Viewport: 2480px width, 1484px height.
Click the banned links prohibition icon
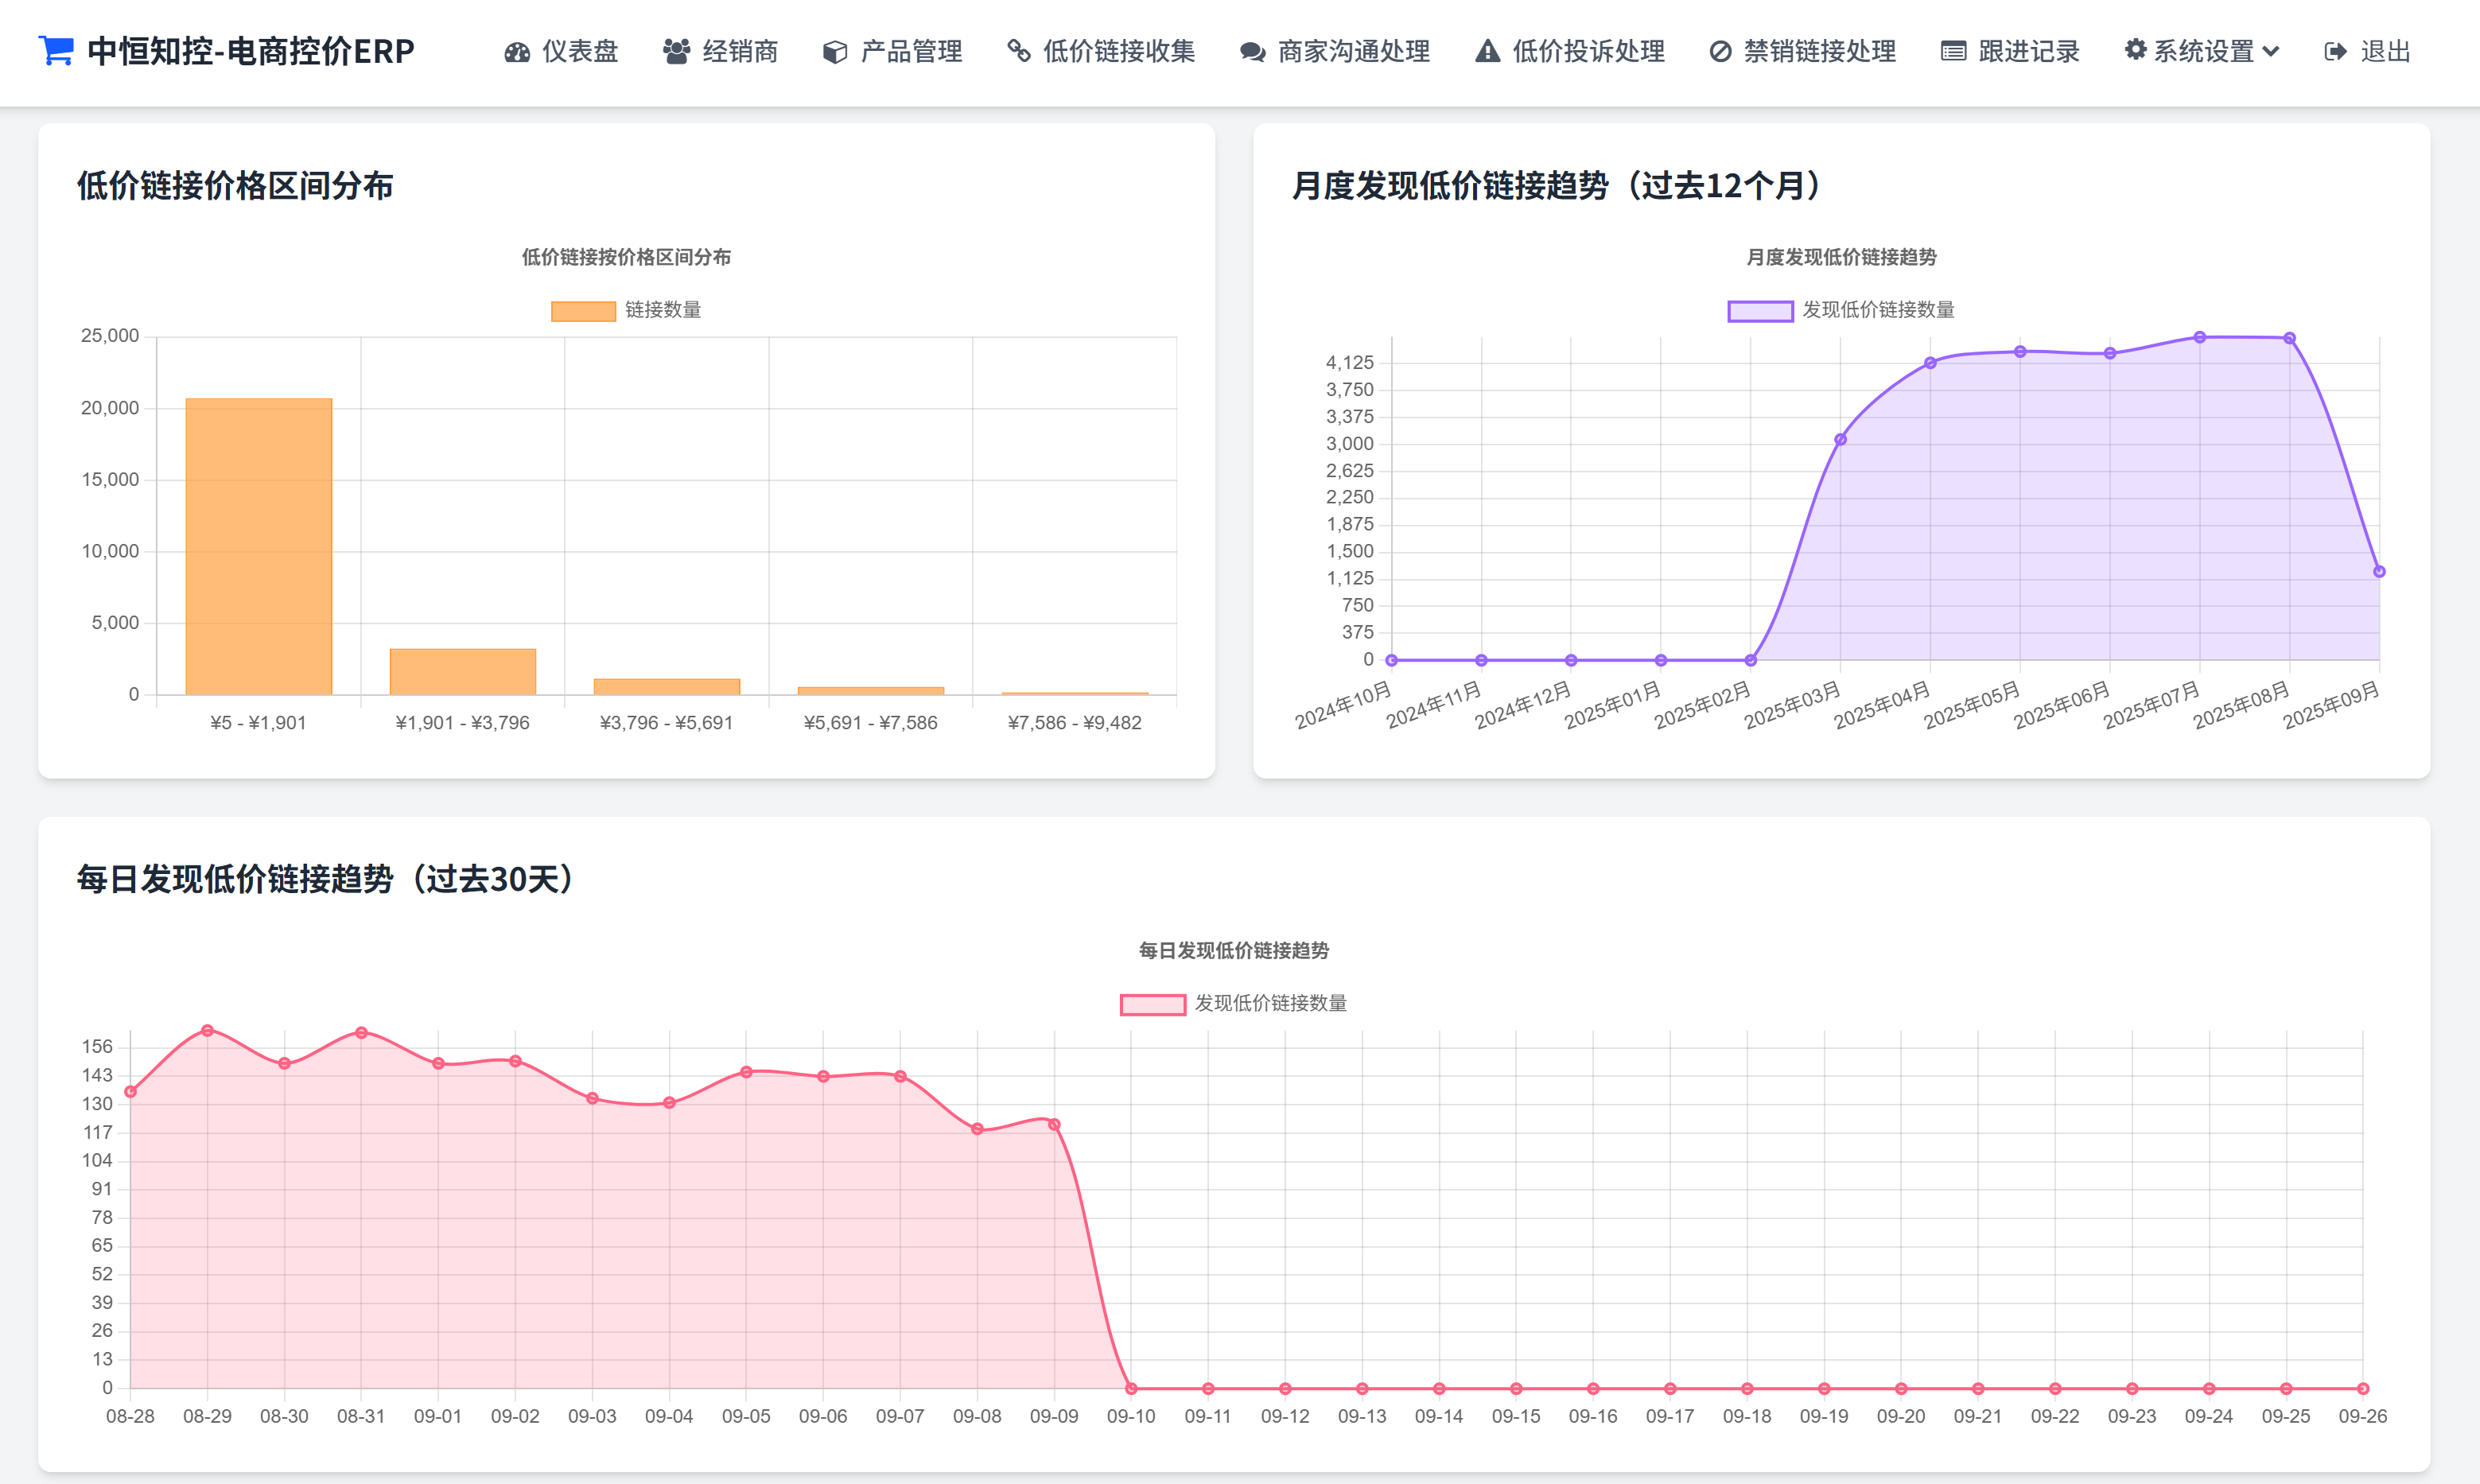point(1720,52)
